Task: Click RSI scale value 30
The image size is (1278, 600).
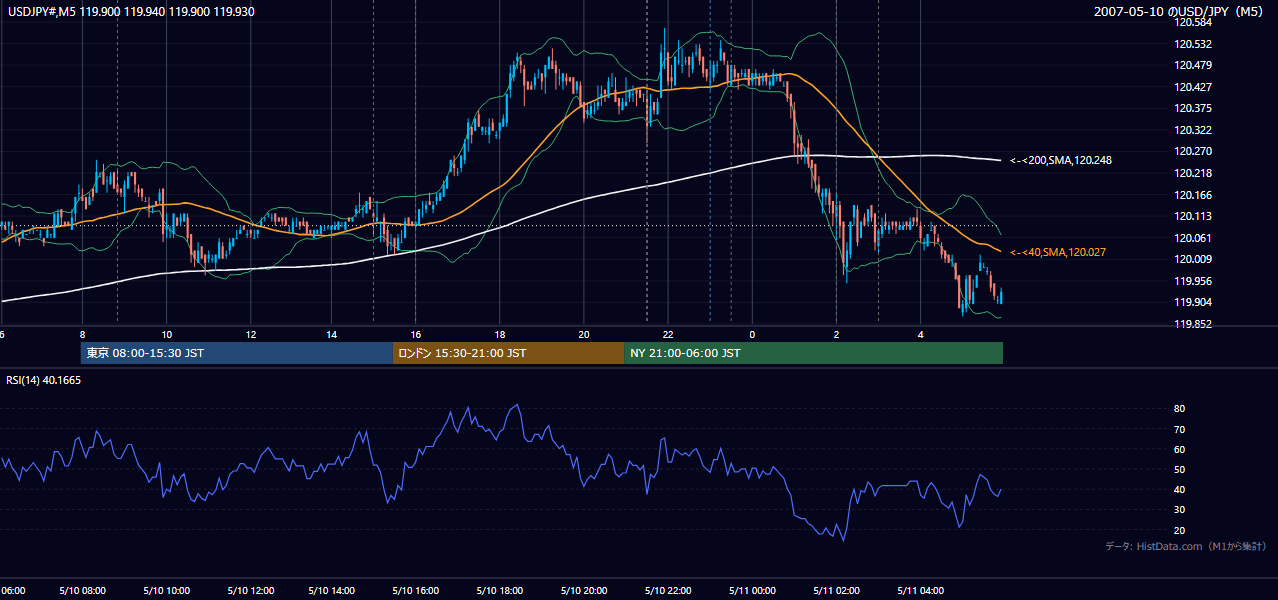Action: coord(1179,510)
